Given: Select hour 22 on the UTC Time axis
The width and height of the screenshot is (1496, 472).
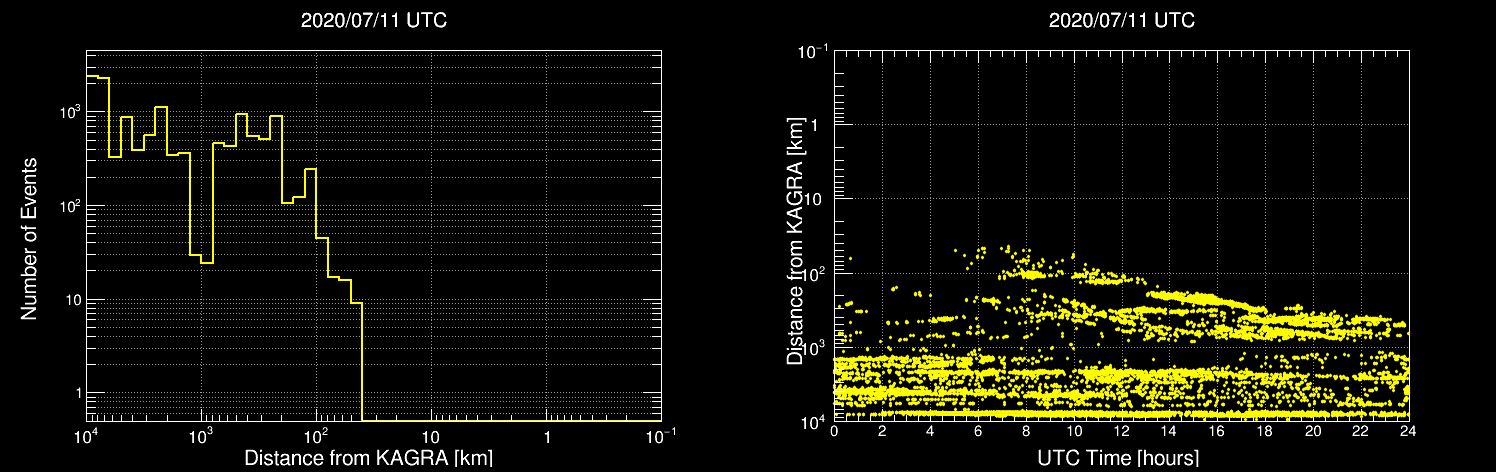Looking at the screenshot, I should coord(1361,431).
